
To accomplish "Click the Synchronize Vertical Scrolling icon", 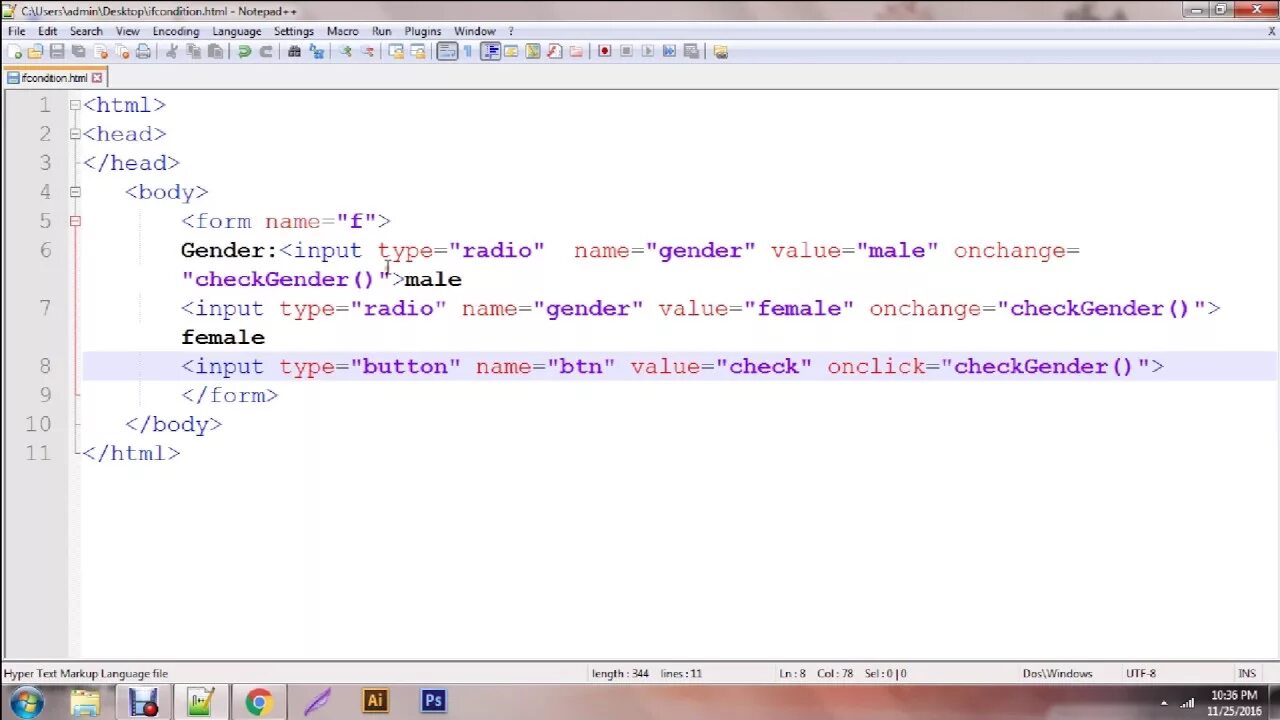I will (x=396, y=52).
